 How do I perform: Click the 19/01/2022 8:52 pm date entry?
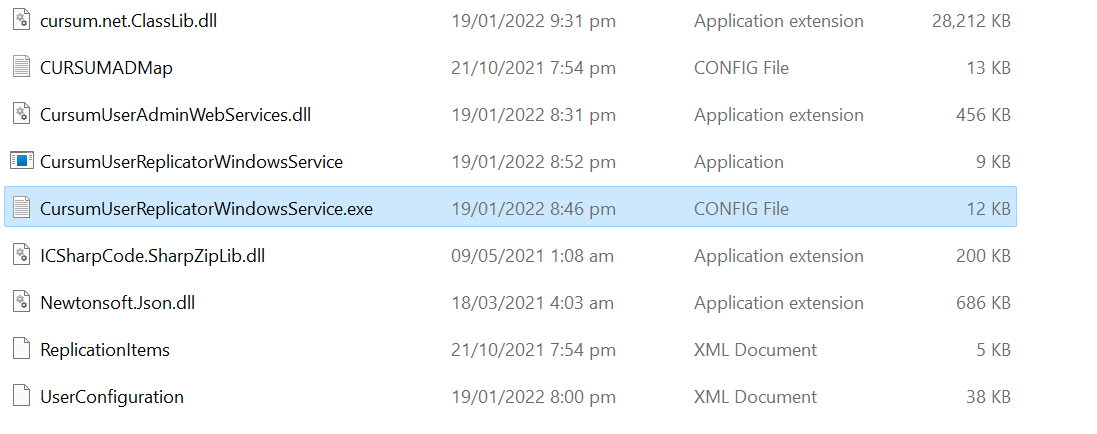pos(534,162)
